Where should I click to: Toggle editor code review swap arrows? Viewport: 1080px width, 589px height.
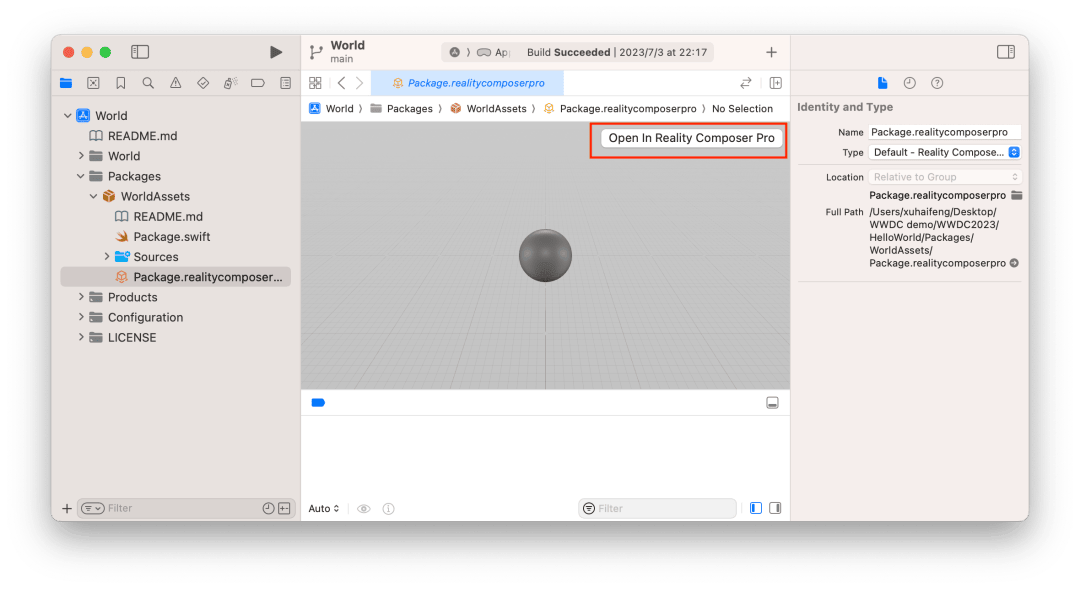pyautogui.click(x=745, y=83)
